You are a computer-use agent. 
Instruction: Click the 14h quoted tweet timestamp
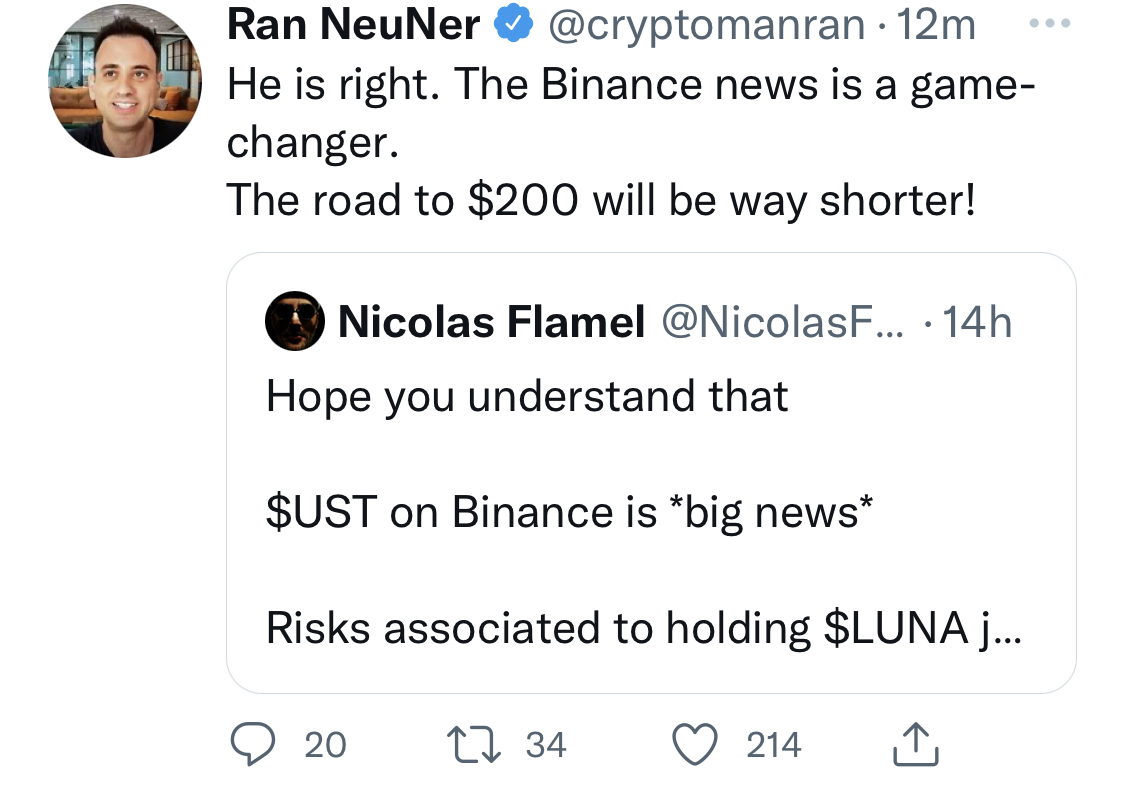tap(977, 321)
